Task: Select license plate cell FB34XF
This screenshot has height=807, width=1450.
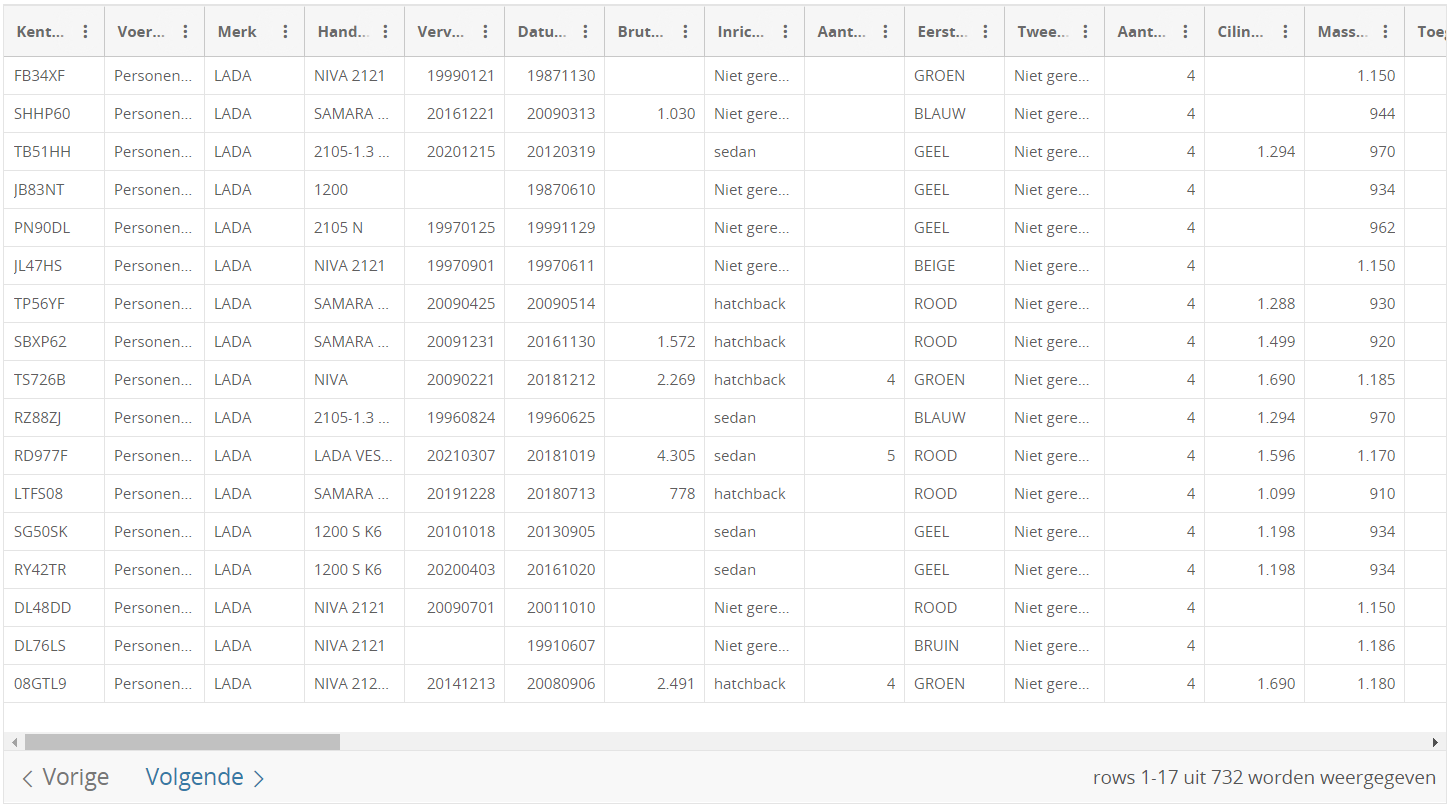Action: tap(54, 76)
